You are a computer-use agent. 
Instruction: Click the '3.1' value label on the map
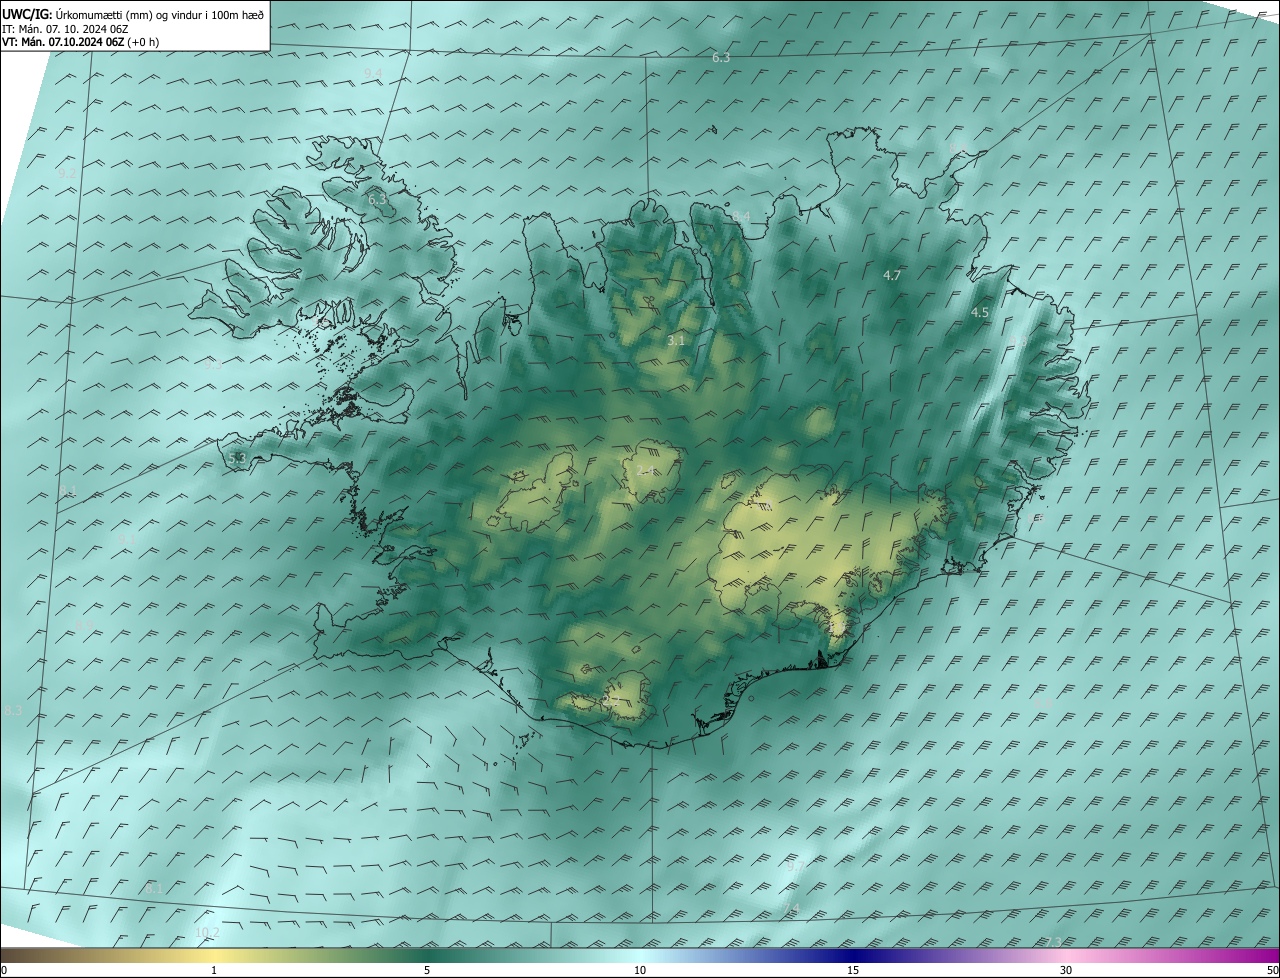point(676,340)
